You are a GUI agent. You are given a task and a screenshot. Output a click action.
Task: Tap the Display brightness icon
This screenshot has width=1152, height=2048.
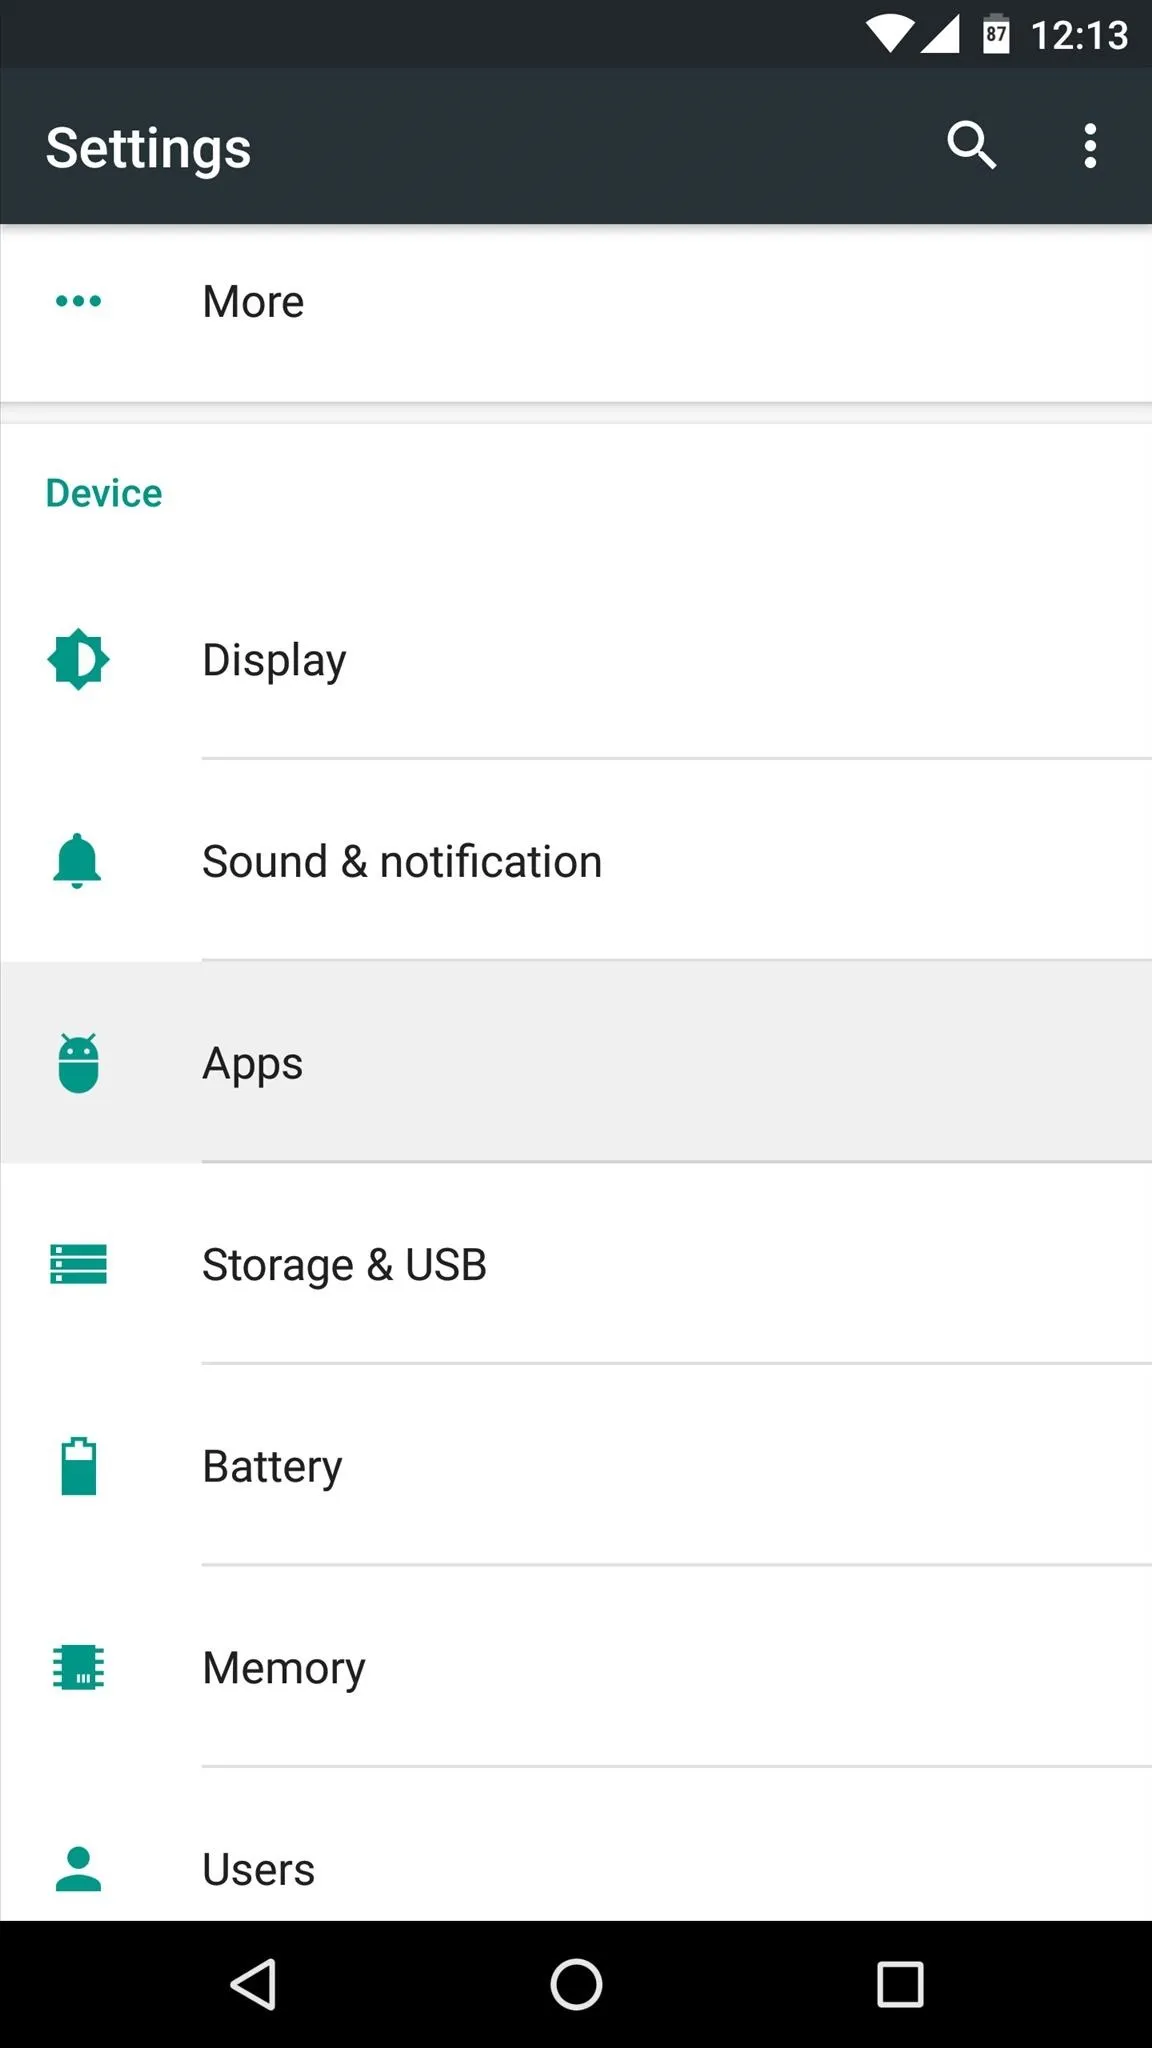(x=78, y=659)
